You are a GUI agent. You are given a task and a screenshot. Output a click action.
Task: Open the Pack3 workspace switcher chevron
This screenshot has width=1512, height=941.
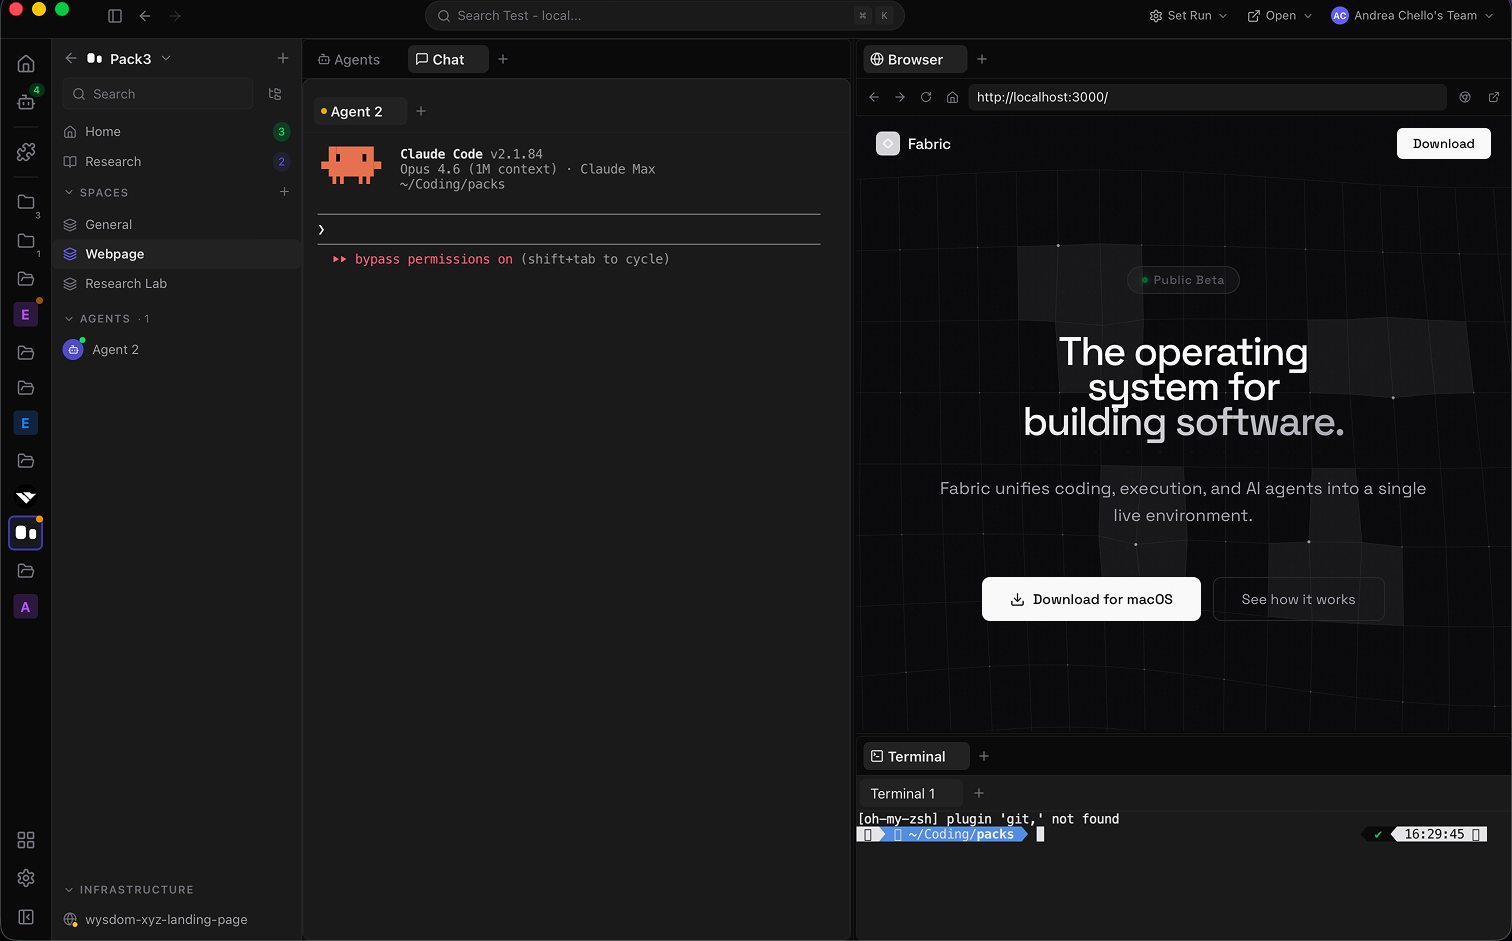(x=166, y=58)
